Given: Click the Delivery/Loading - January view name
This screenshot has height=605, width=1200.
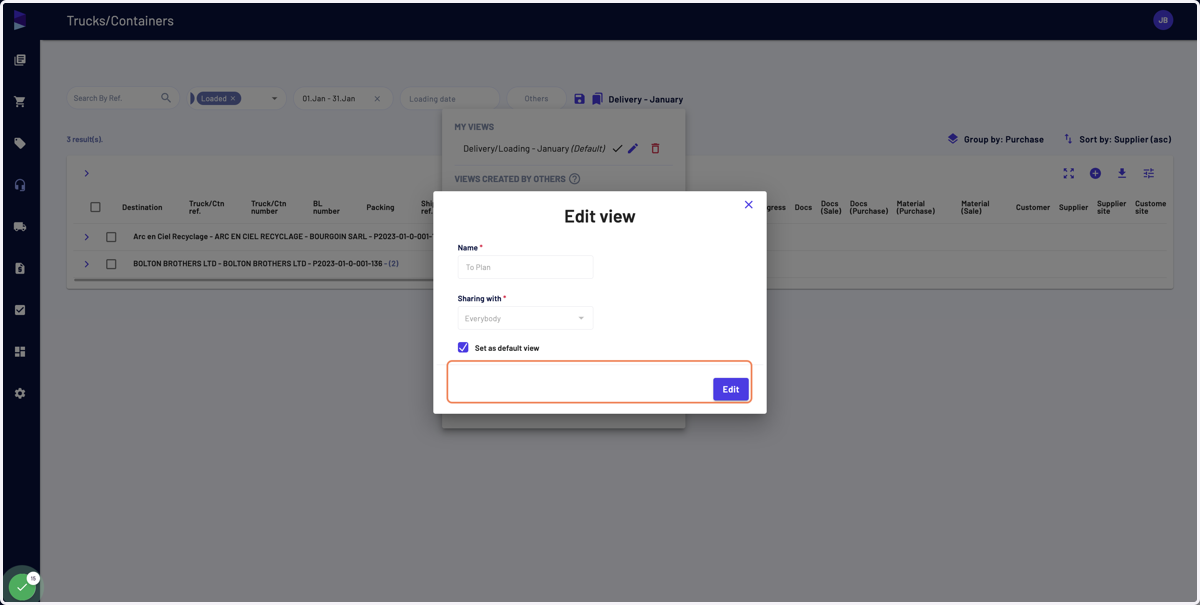Looking at the screenshot, I should pos(534,148).
